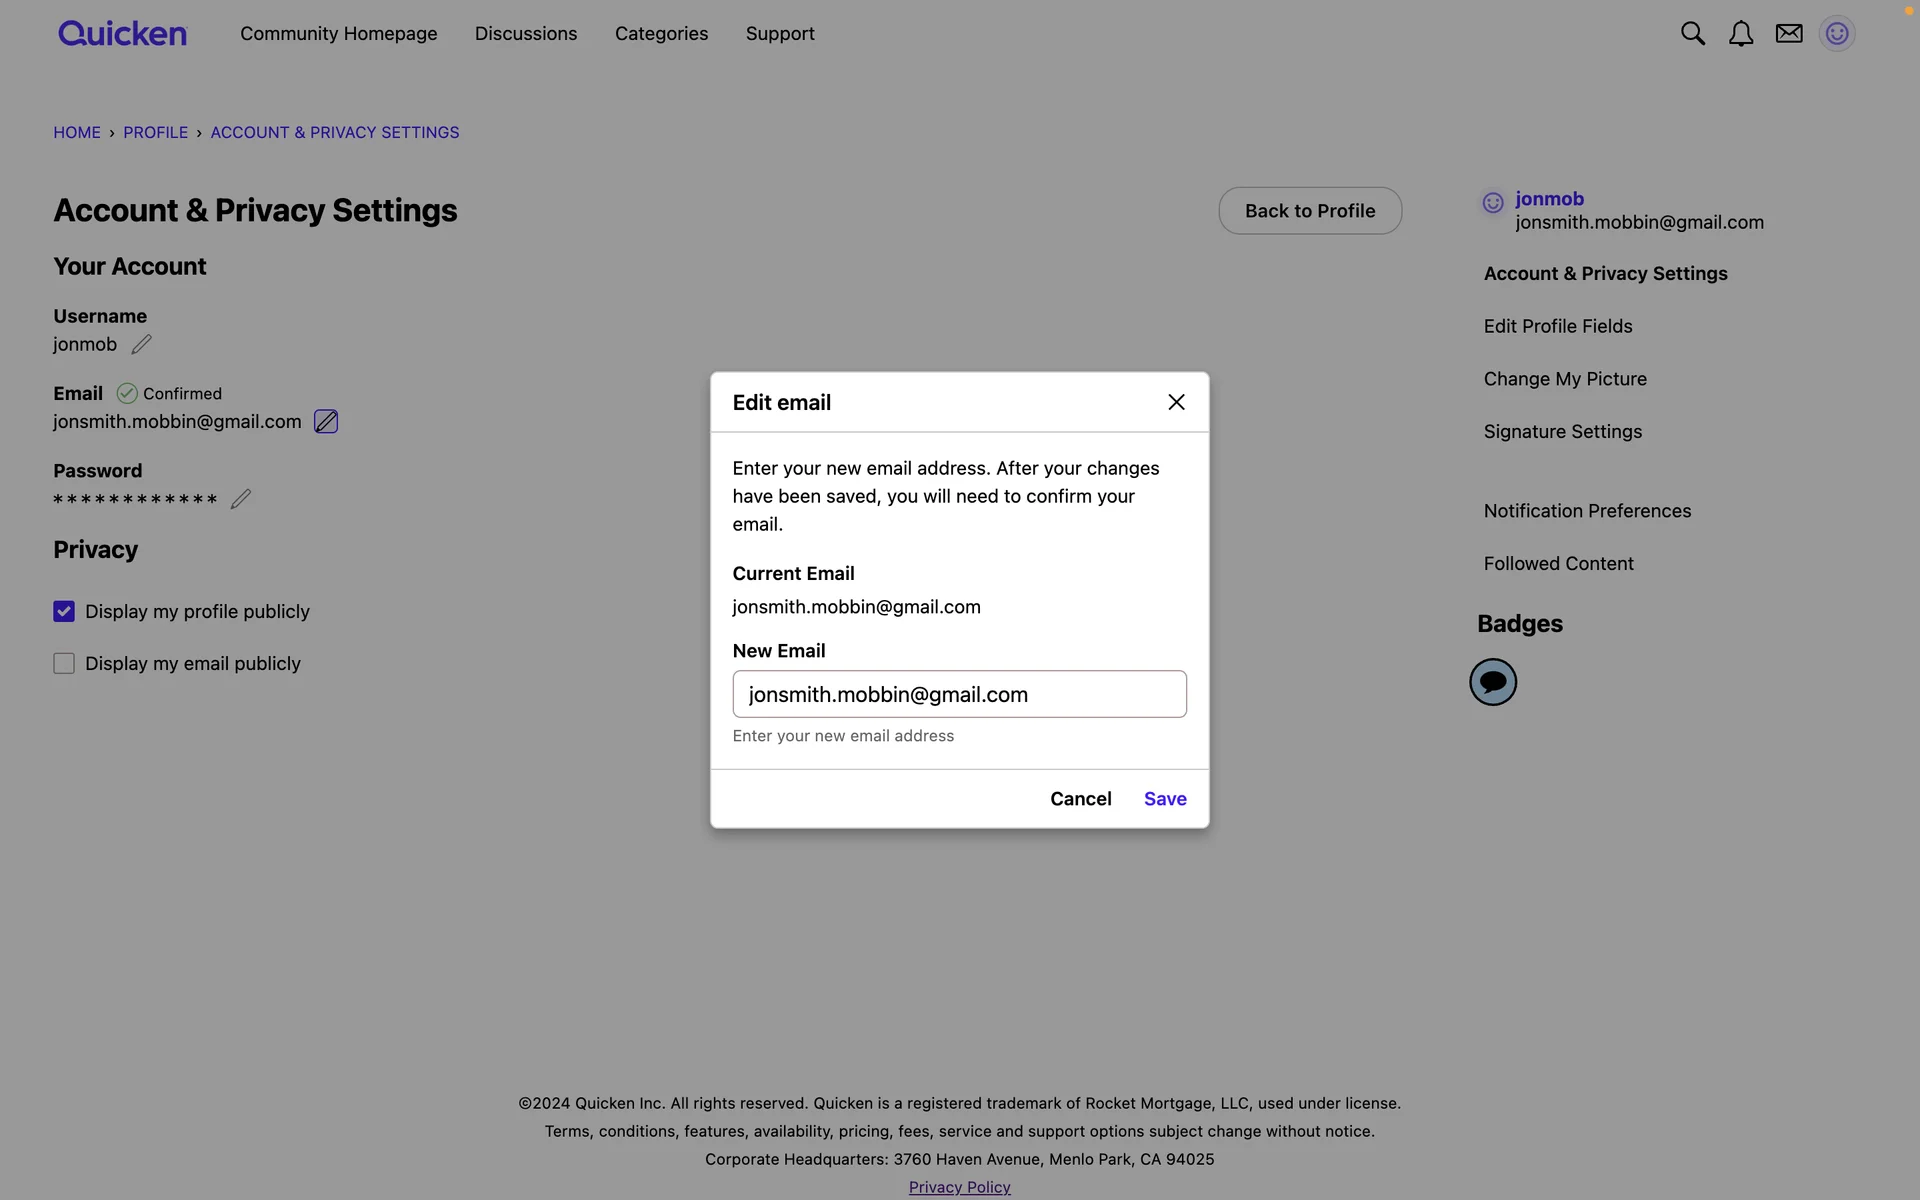The image size is (1920, 1200).
Task: Click the username edit pencil icon
Action: pos(141,345)
